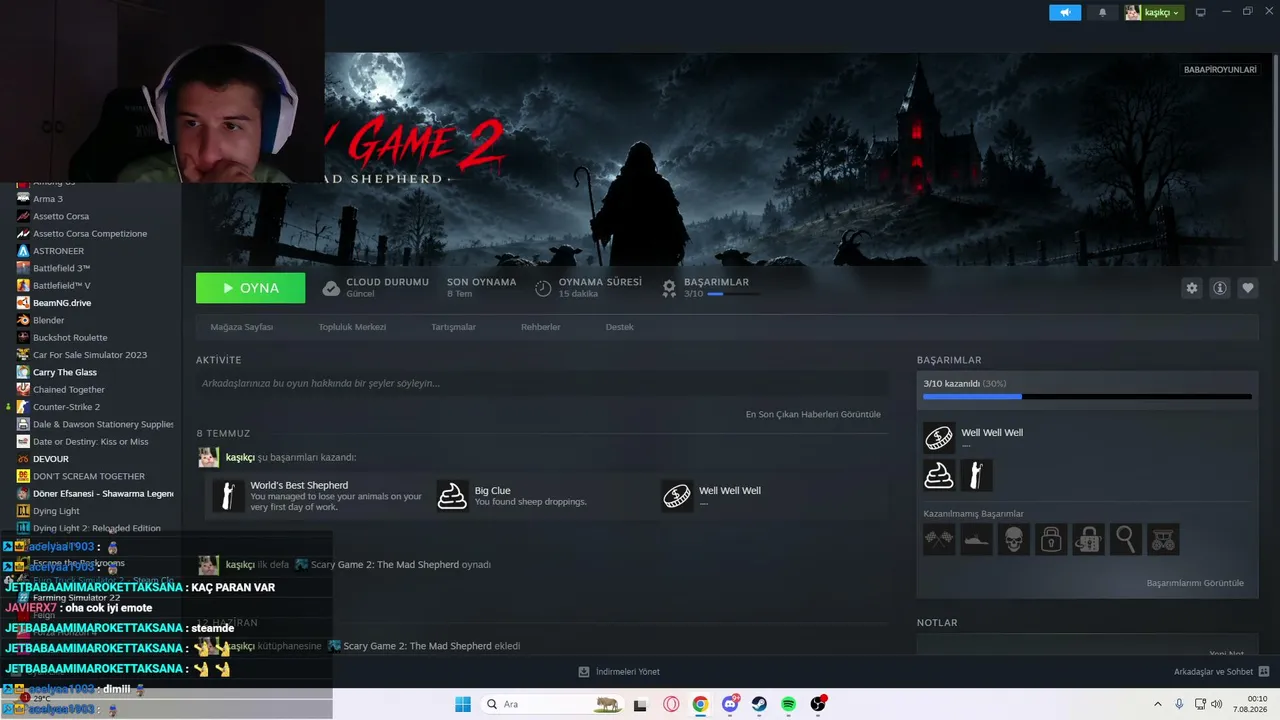Click the locked skull achievement

(1013, 539)
